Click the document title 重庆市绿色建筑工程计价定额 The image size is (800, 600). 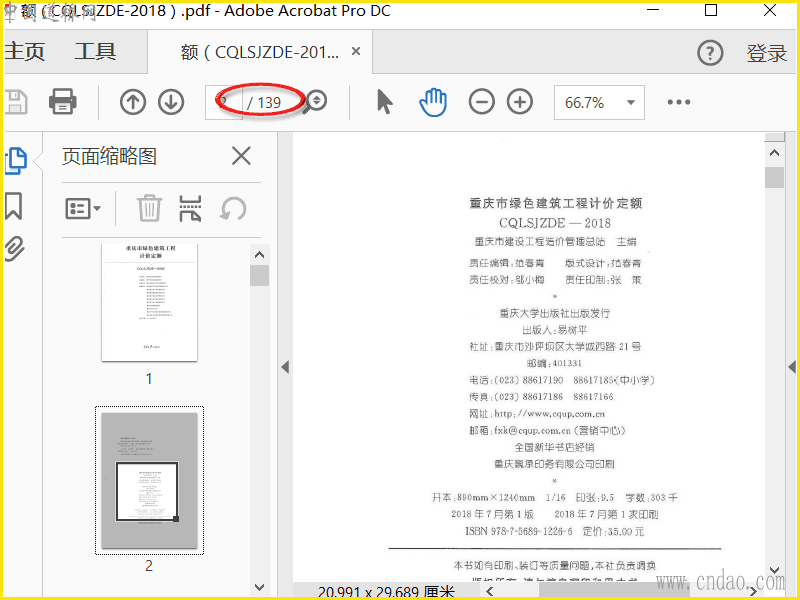point(555,203)
